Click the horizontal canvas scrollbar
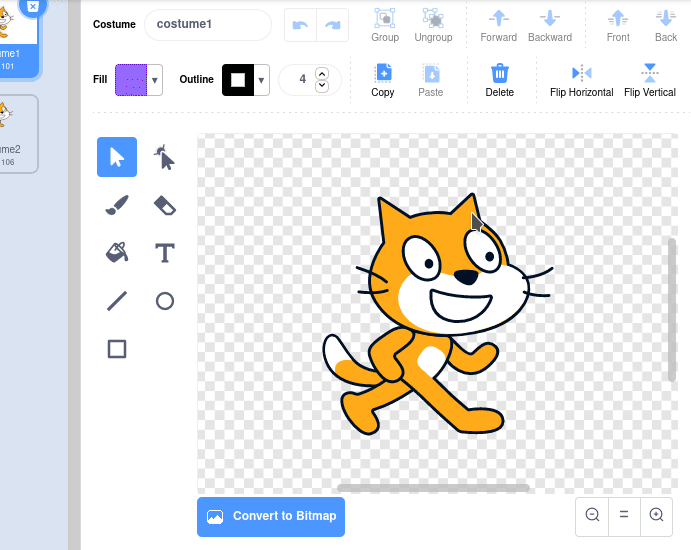The height and width of the screenshot is (550, 691). (x=433, y=488)
